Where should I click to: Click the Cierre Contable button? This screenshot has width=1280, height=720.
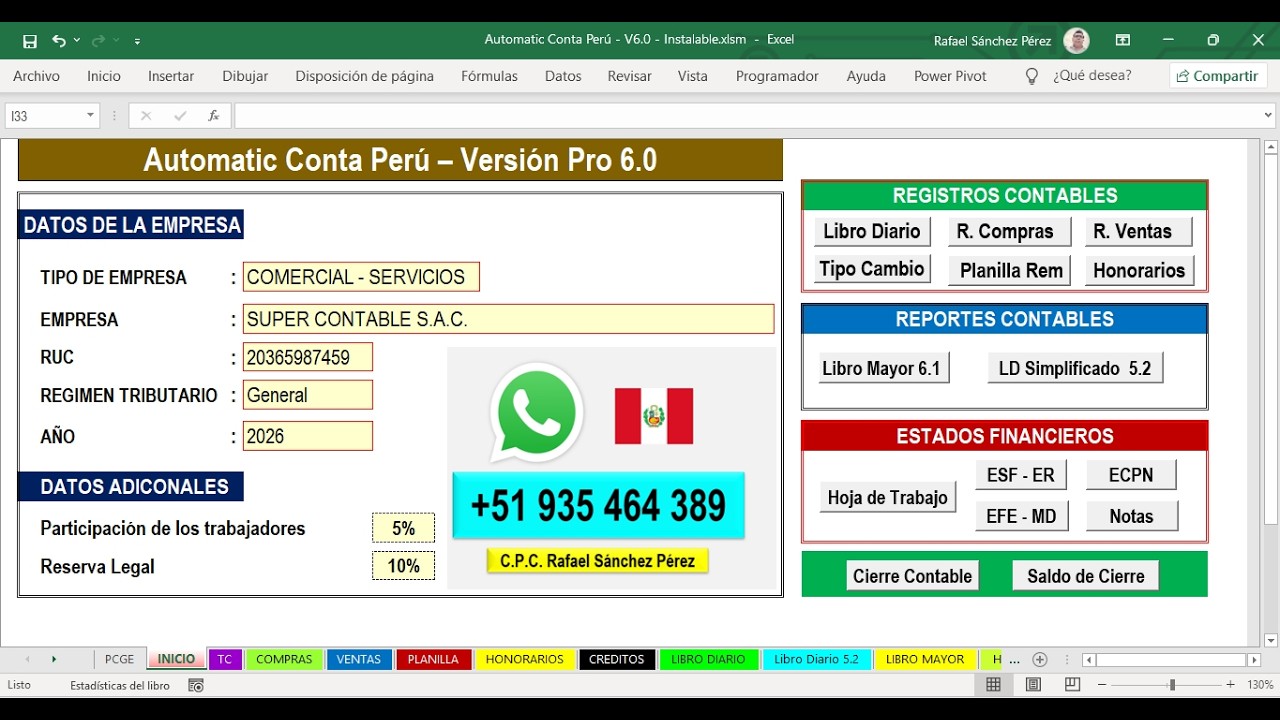(x=913, y=577)
